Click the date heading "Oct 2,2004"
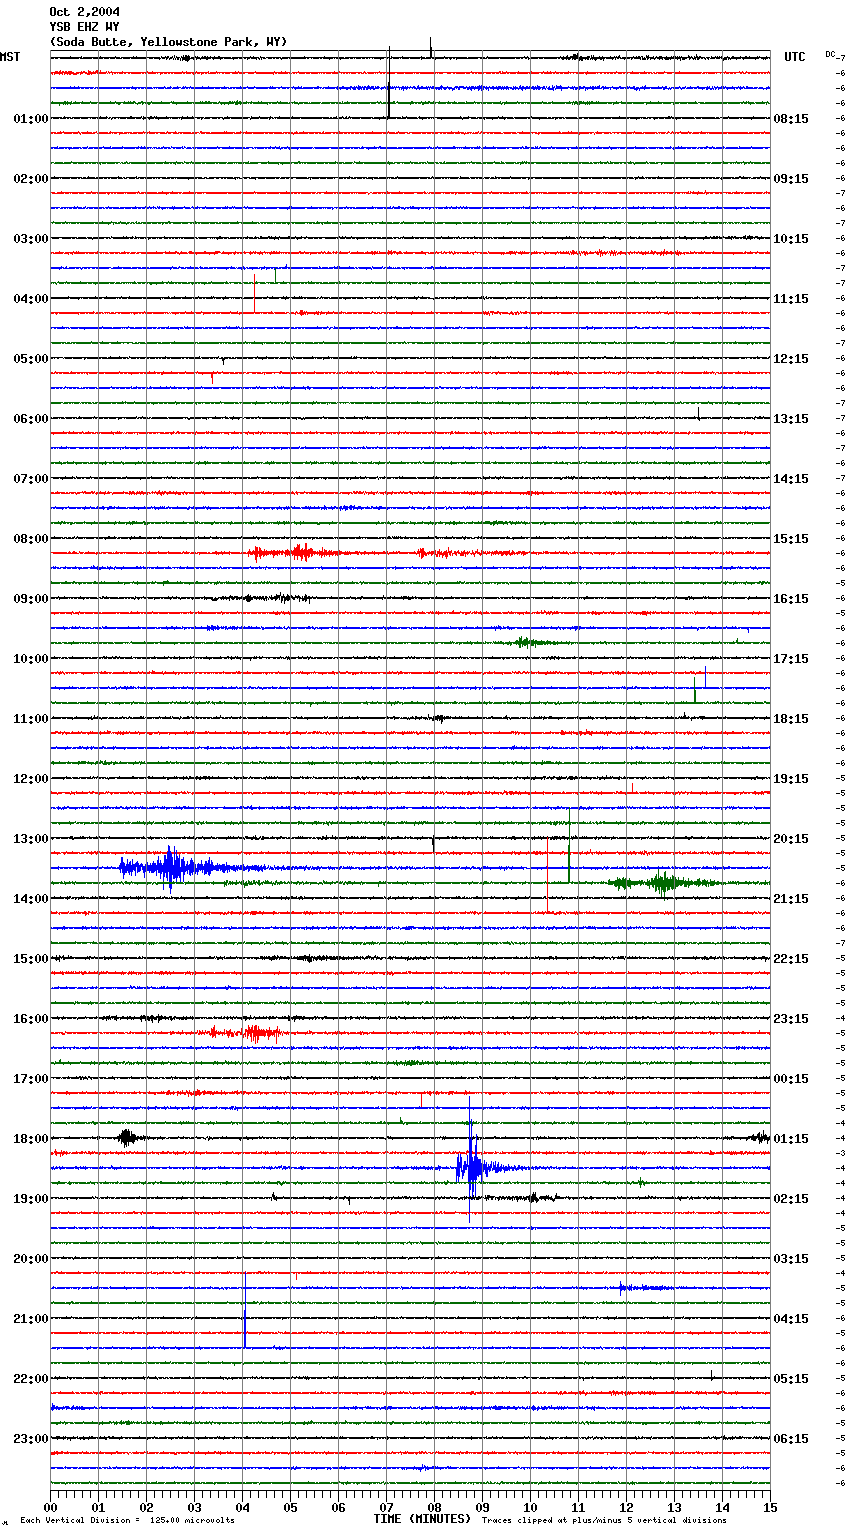 pyautogui.click(x=84, y=12)
